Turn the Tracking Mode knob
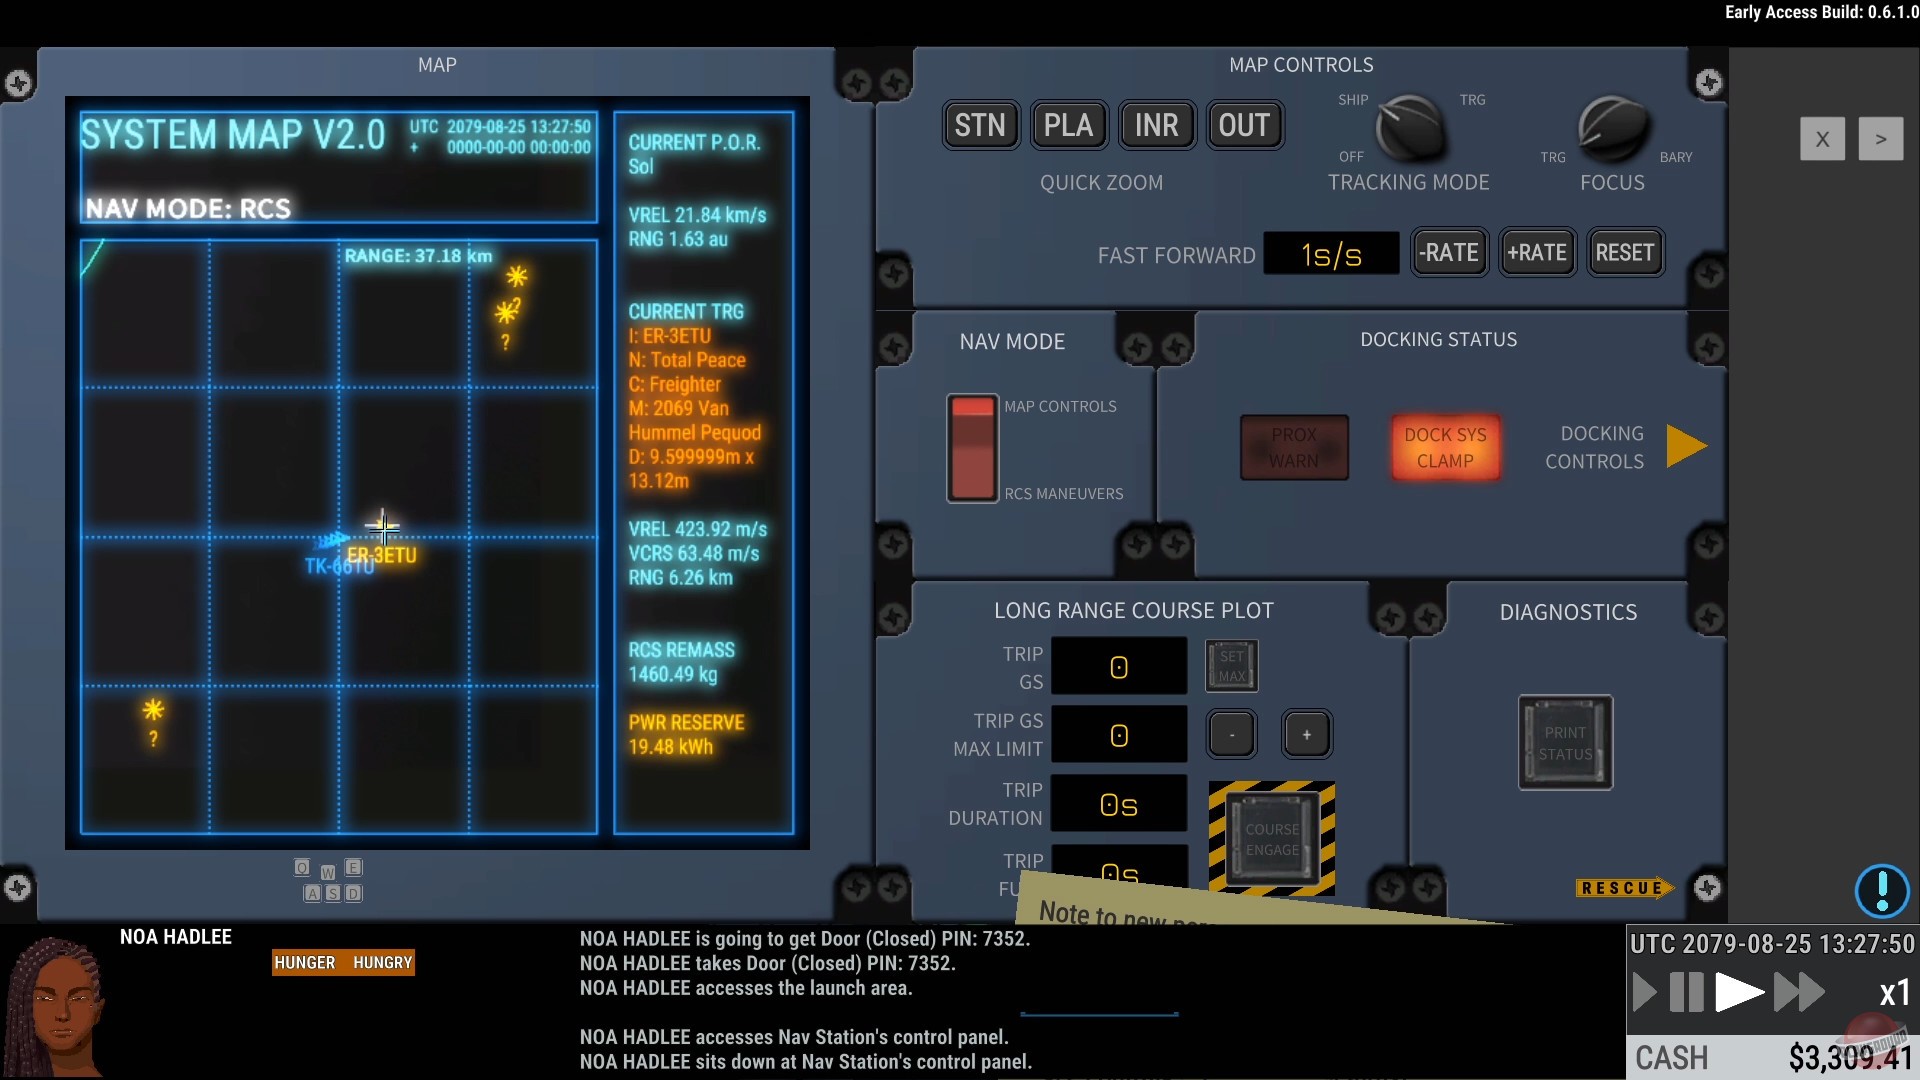The width and height of the screenshot is (1920, 1080). click(1409, 129)
